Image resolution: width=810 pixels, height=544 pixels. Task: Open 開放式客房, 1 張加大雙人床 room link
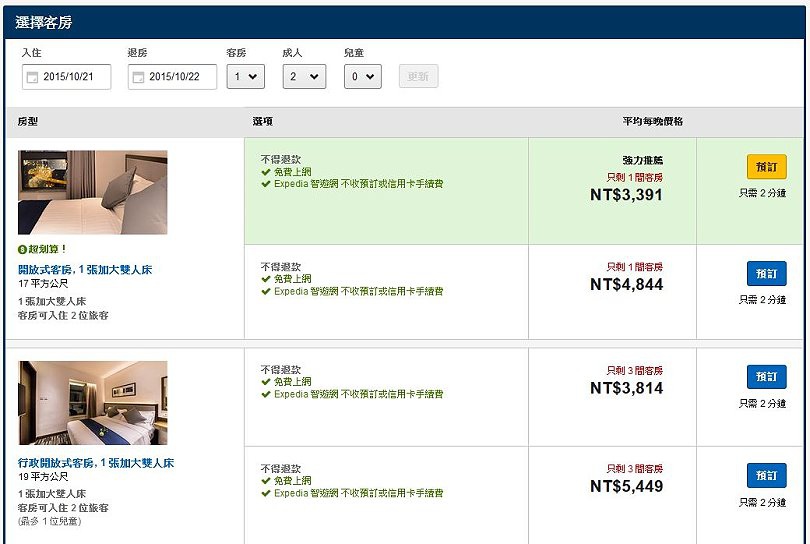click(x=85, y=270)
